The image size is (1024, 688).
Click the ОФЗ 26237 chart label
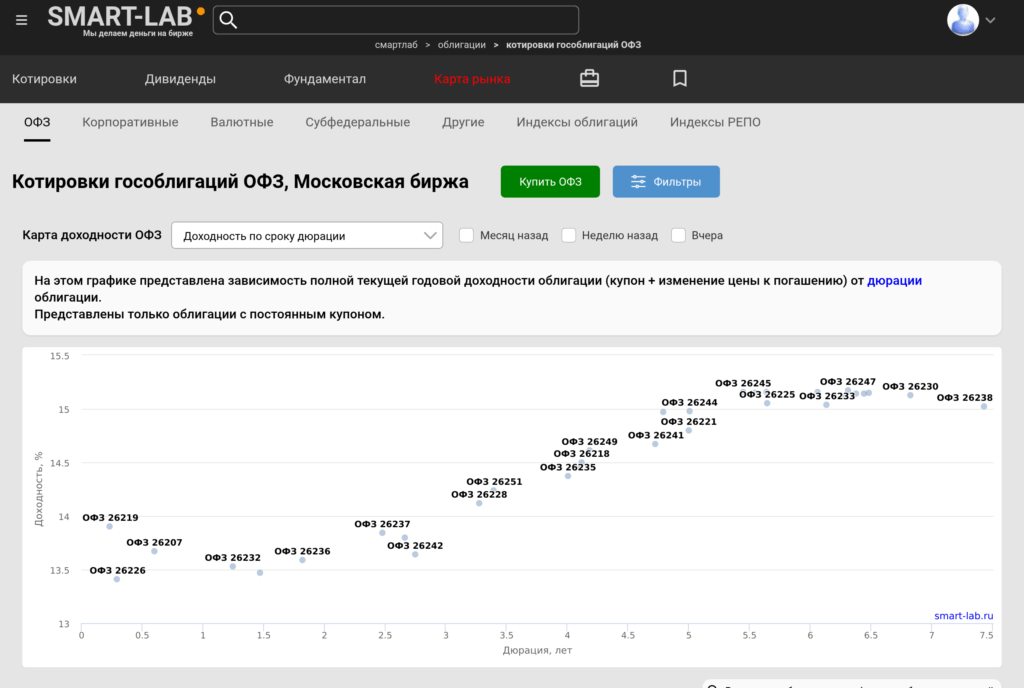[x=382, y=524]
